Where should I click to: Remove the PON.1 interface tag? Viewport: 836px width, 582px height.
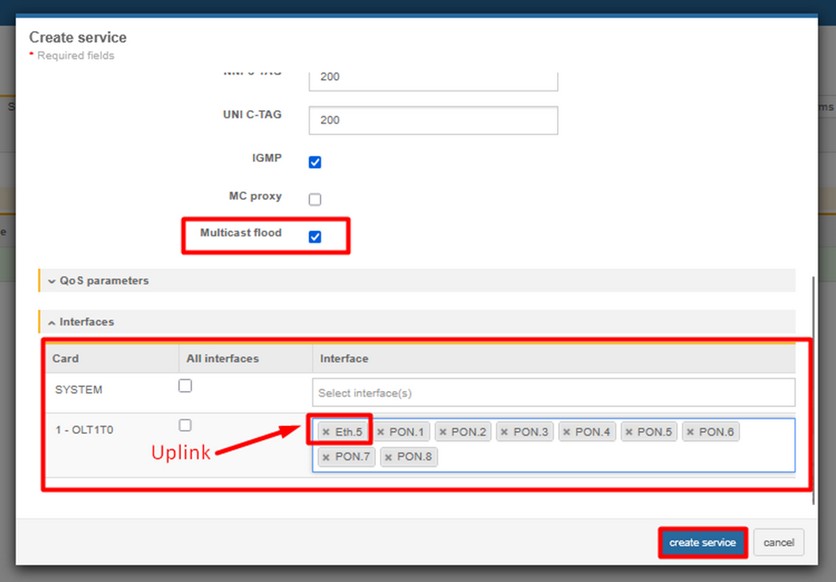[x=380, y=432]
